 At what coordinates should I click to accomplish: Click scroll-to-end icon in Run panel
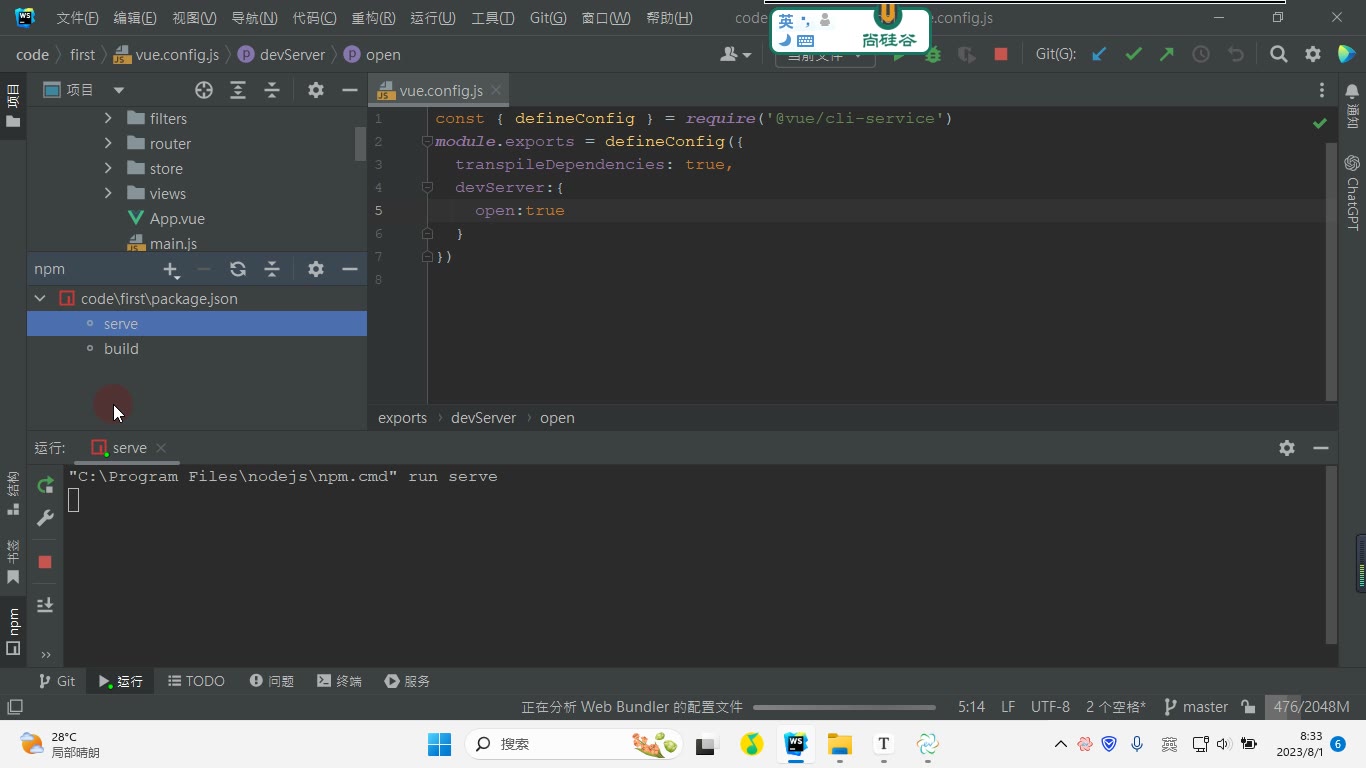45,605
